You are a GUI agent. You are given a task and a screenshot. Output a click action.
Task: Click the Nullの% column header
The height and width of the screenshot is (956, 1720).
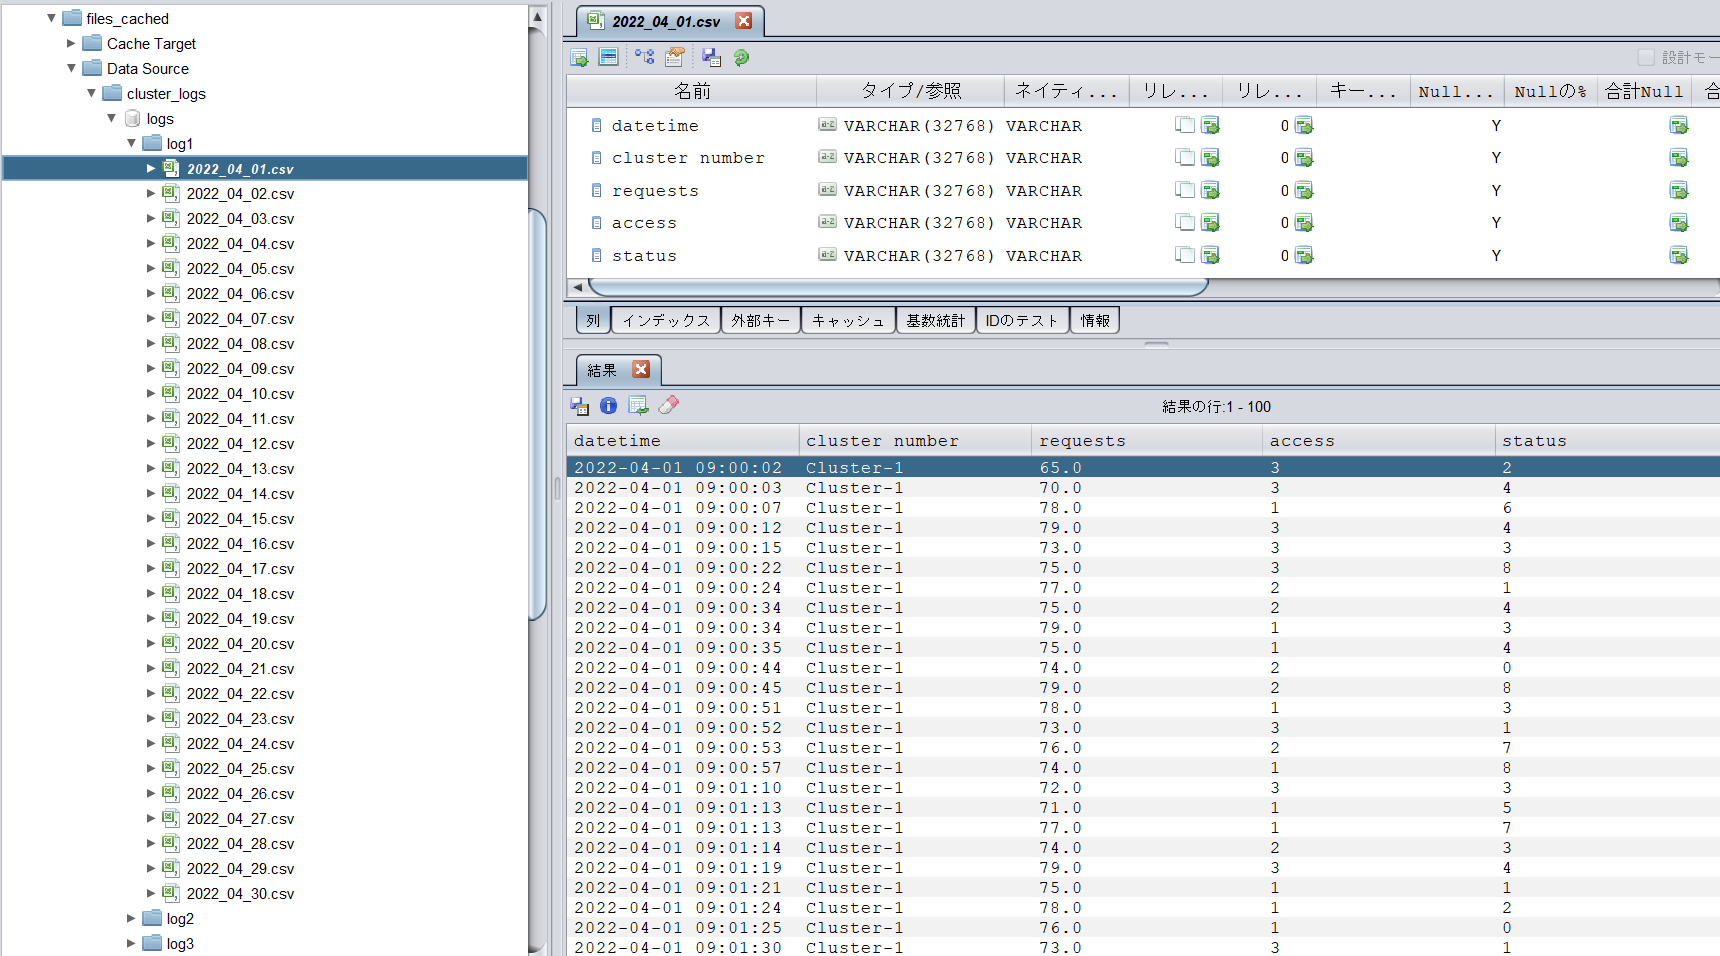[1551, 91]
